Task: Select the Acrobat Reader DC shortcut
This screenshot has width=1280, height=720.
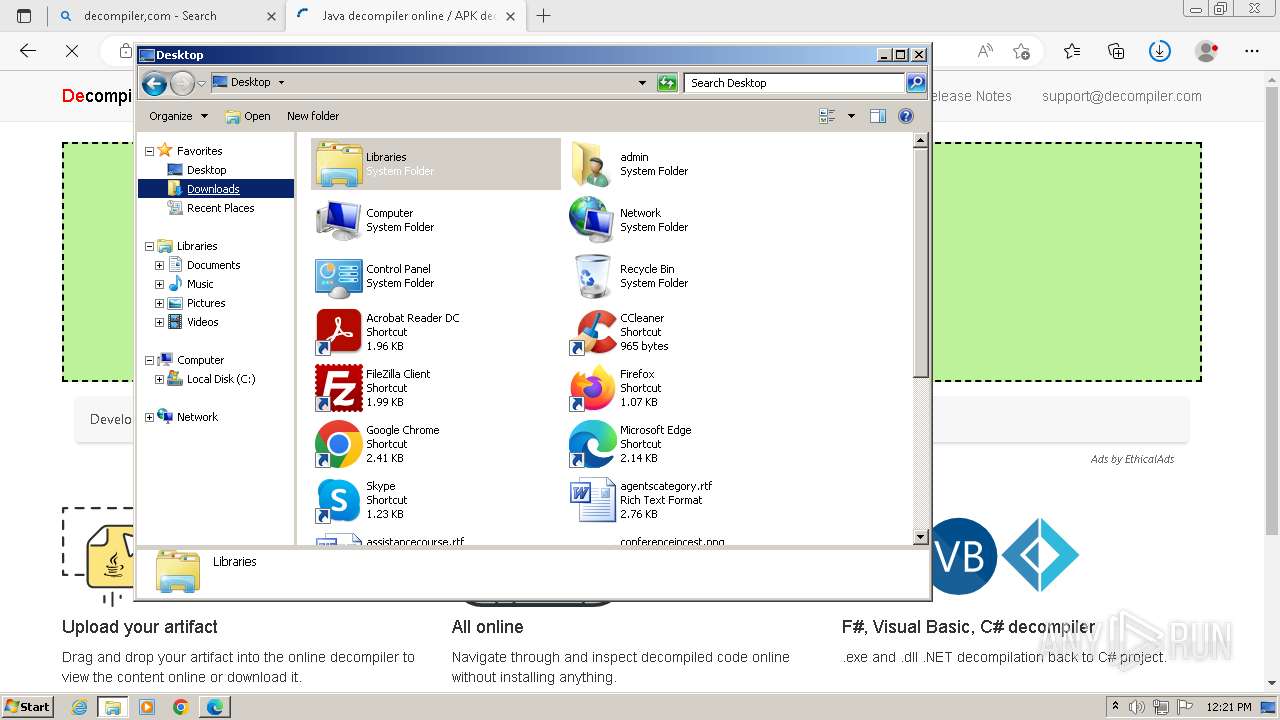Action: point(339,332)
